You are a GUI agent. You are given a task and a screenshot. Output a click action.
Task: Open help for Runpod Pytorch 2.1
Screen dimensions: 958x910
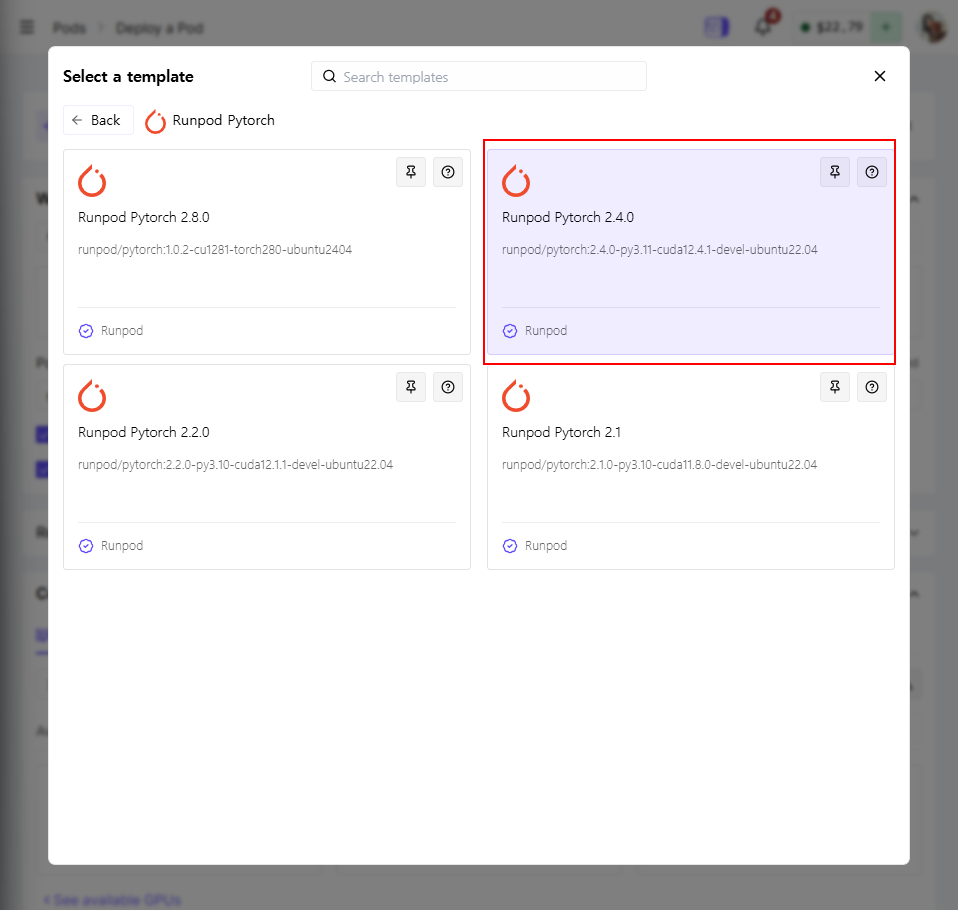872,387
